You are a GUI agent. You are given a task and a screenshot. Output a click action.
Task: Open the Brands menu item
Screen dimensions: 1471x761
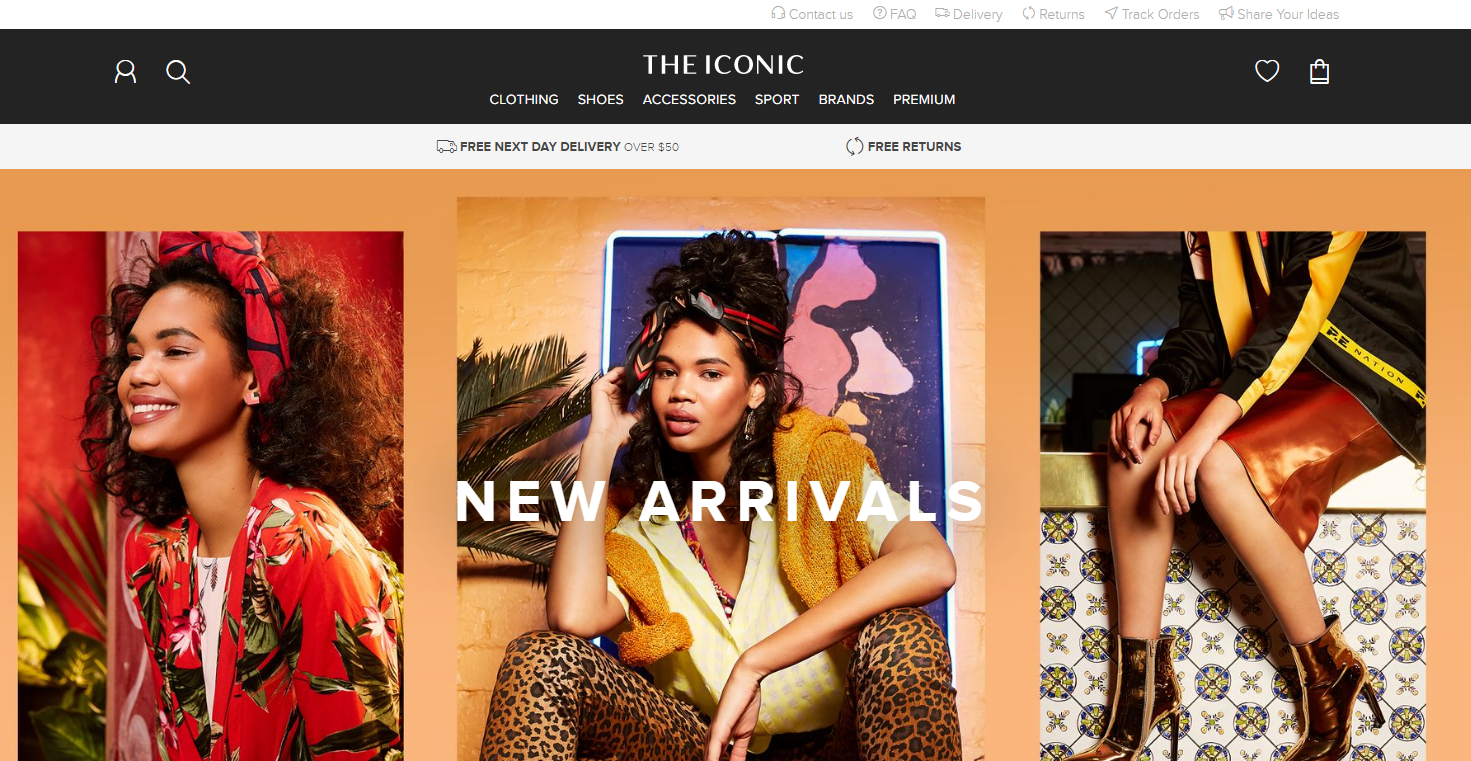click(846, 99)
